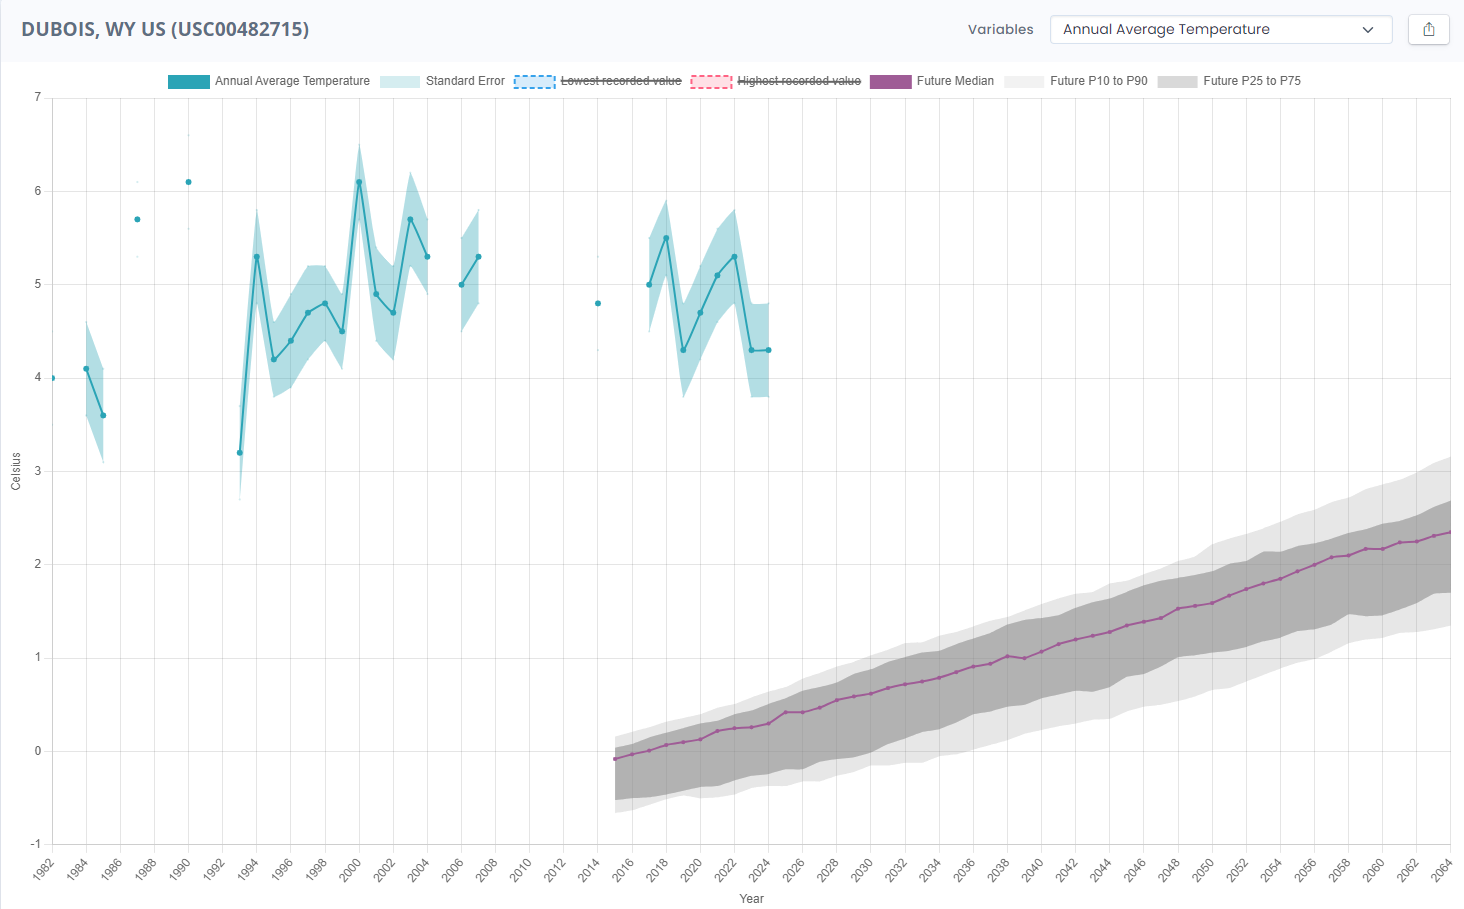Viewport: 1464px width, 909px height.
Task: Click the 2024 final observed data point
Action: (x=768, y=350)
